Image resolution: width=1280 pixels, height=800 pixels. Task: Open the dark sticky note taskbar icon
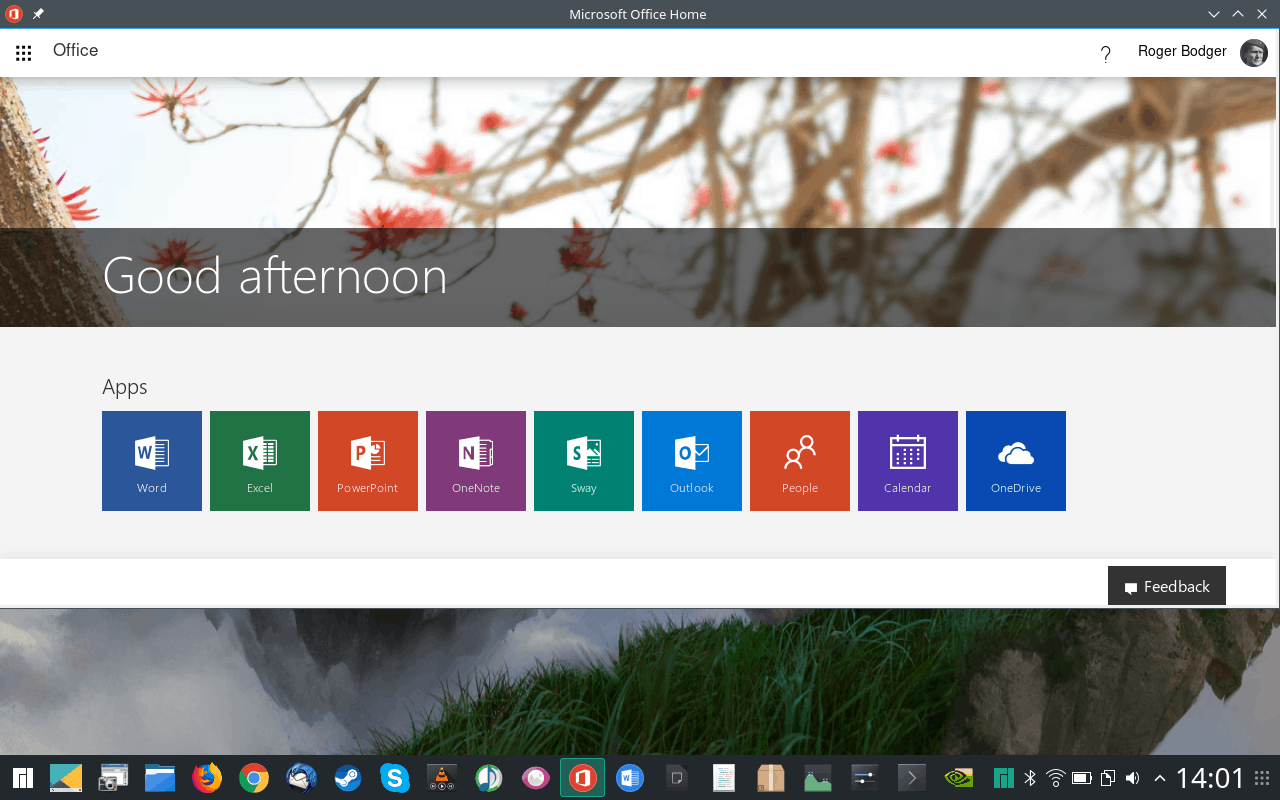click(677, 778)
